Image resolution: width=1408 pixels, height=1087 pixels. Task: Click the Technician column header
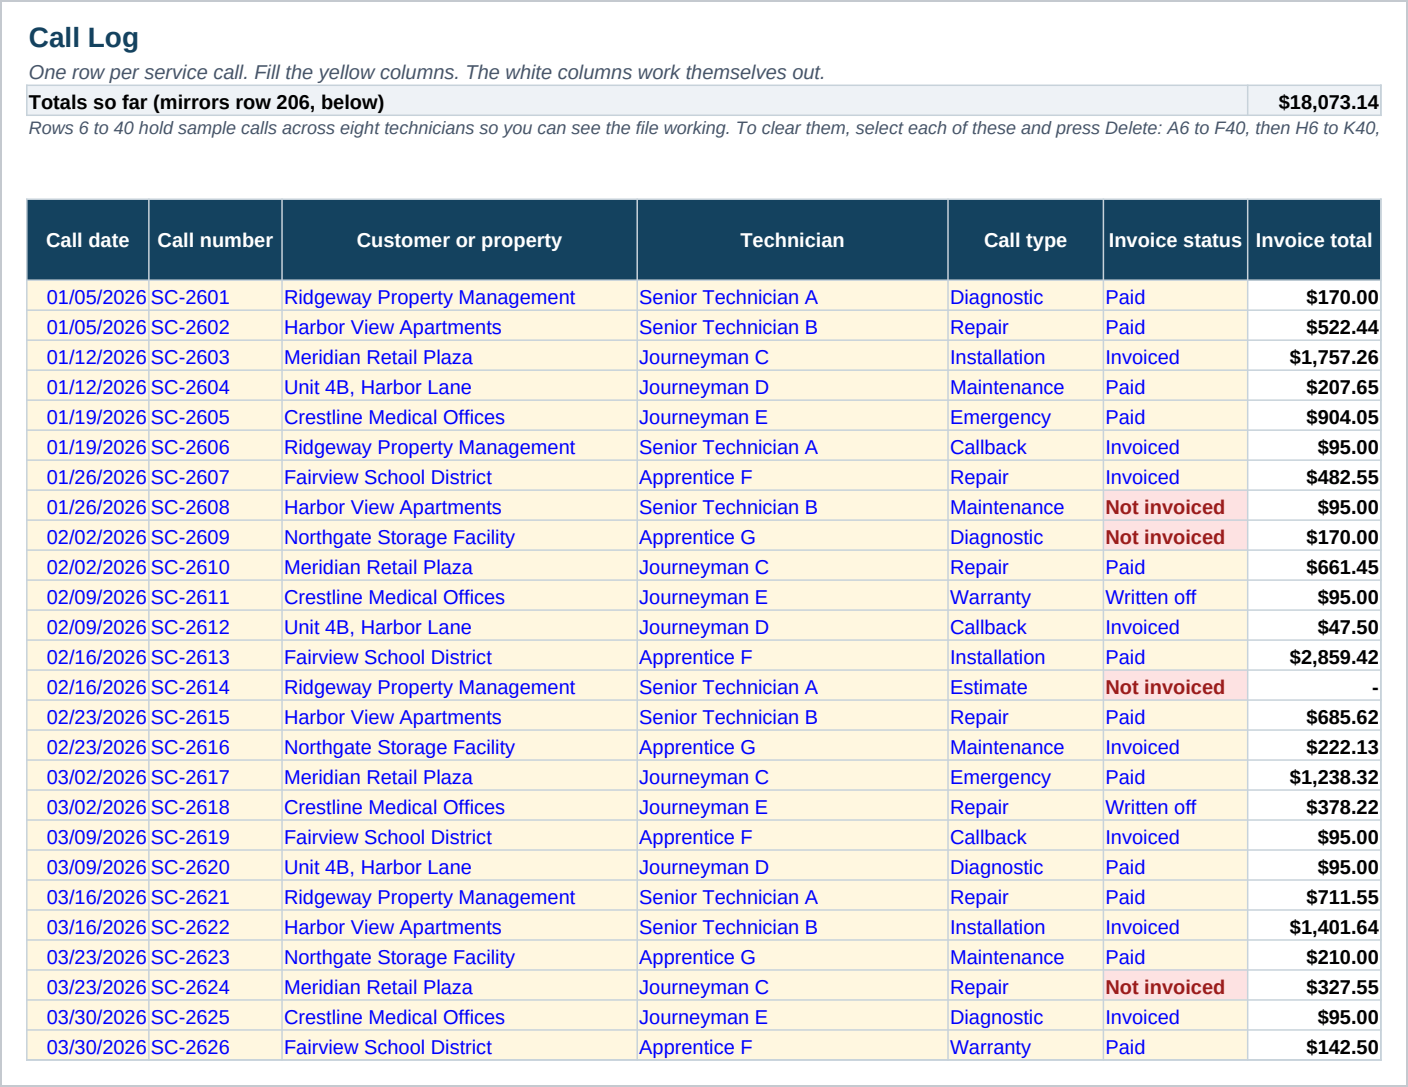pyautogui.click(x=792, y=240)
